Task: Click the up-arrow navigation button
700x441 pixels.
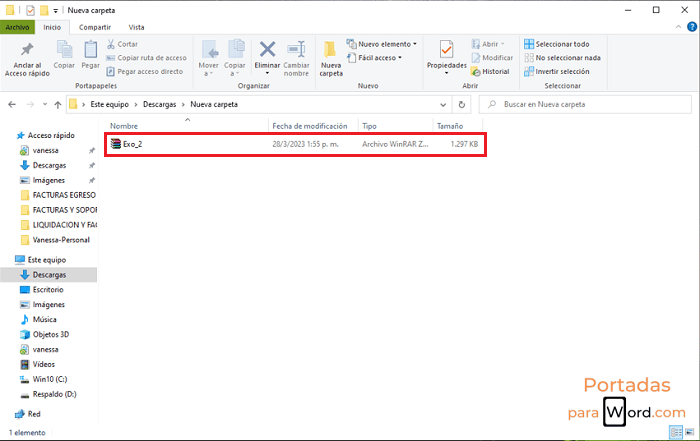Action: [x=54, y=104]
